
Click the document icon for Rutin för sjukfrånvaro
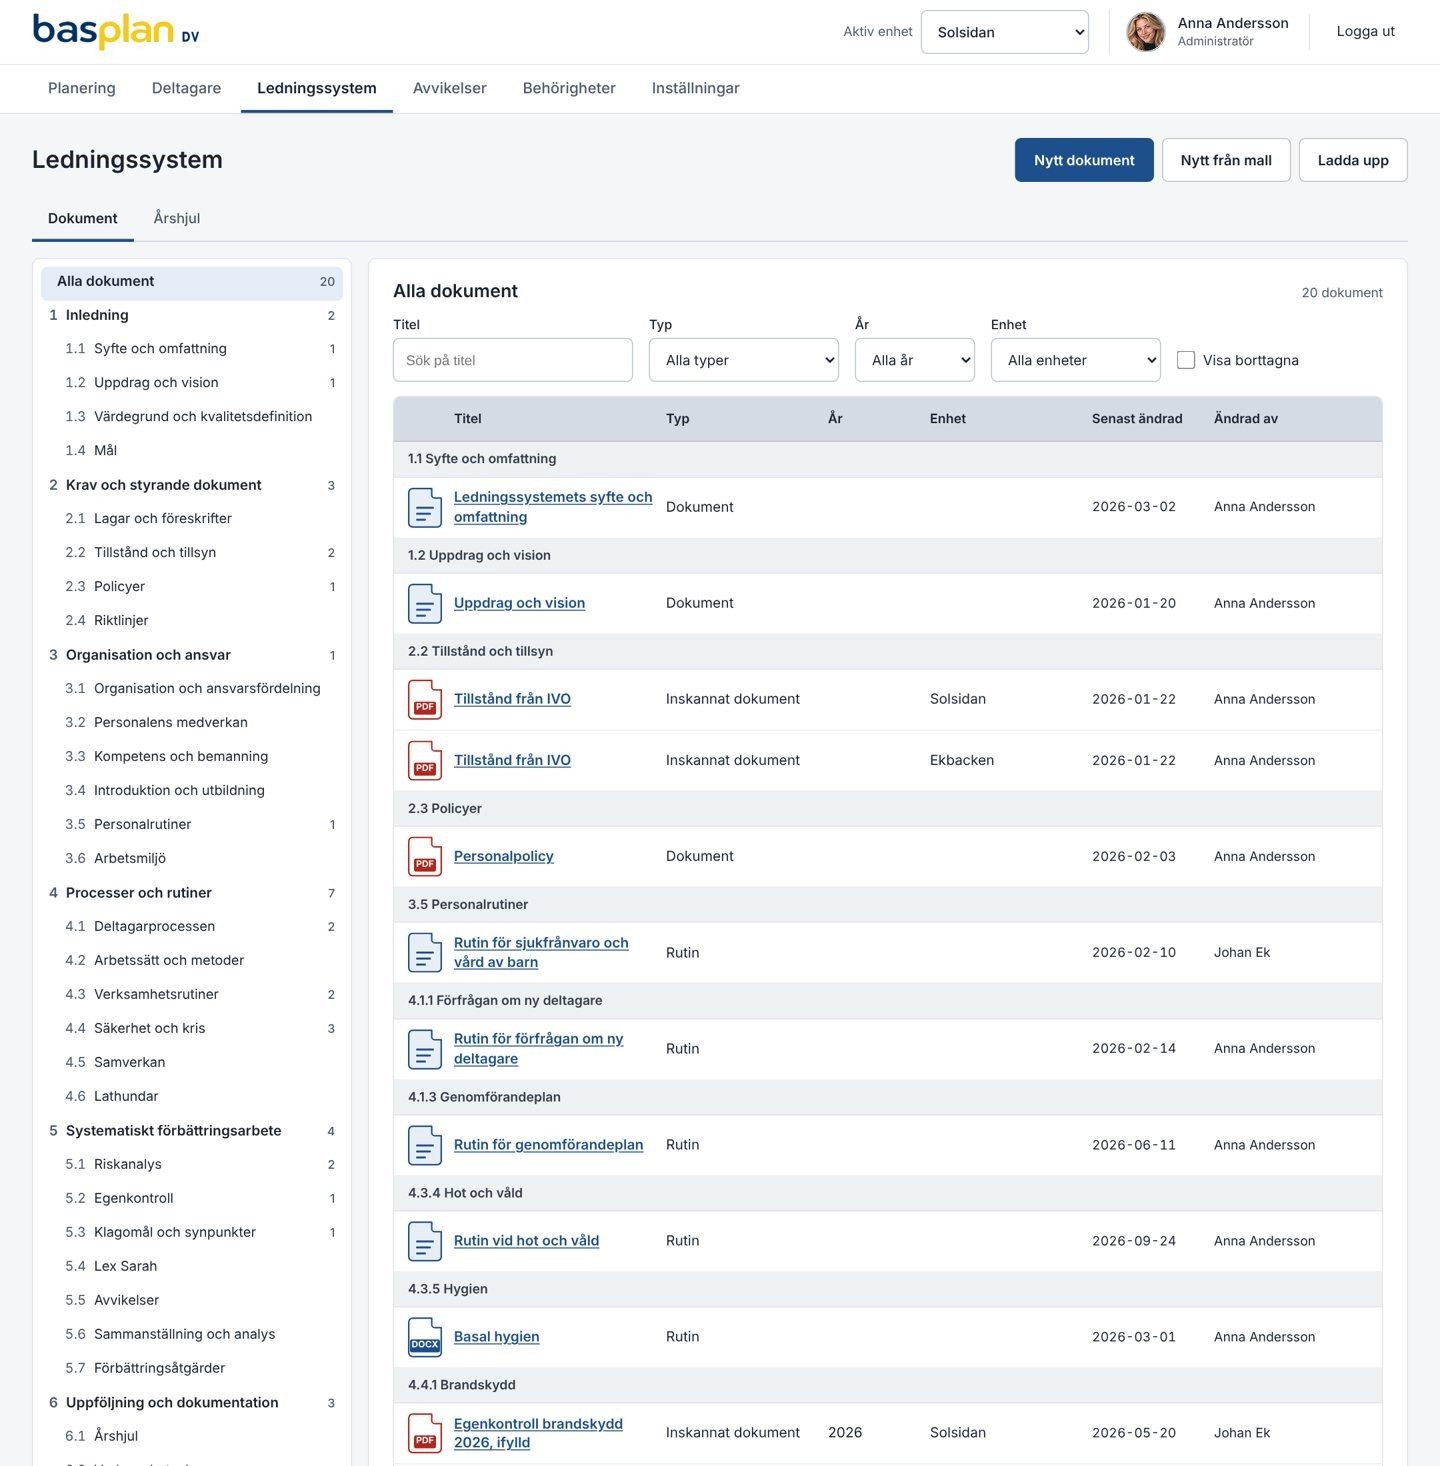coord(425,952)
